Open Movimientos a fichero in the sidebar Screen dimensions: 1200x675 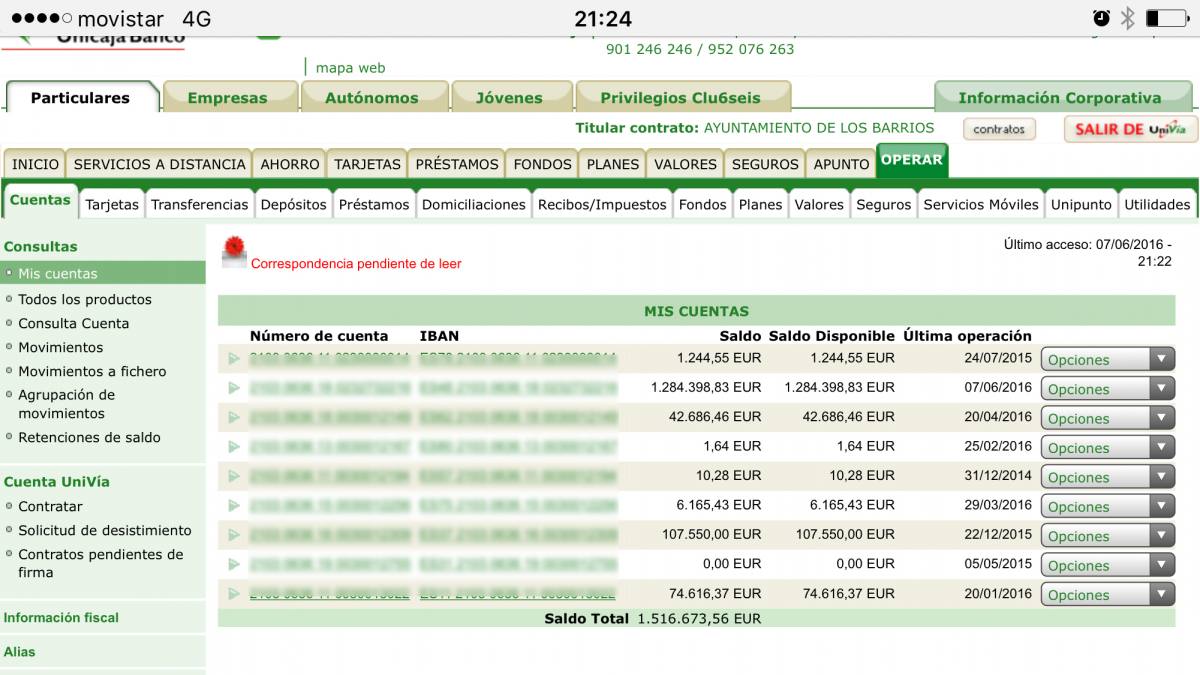coord(92,371)
